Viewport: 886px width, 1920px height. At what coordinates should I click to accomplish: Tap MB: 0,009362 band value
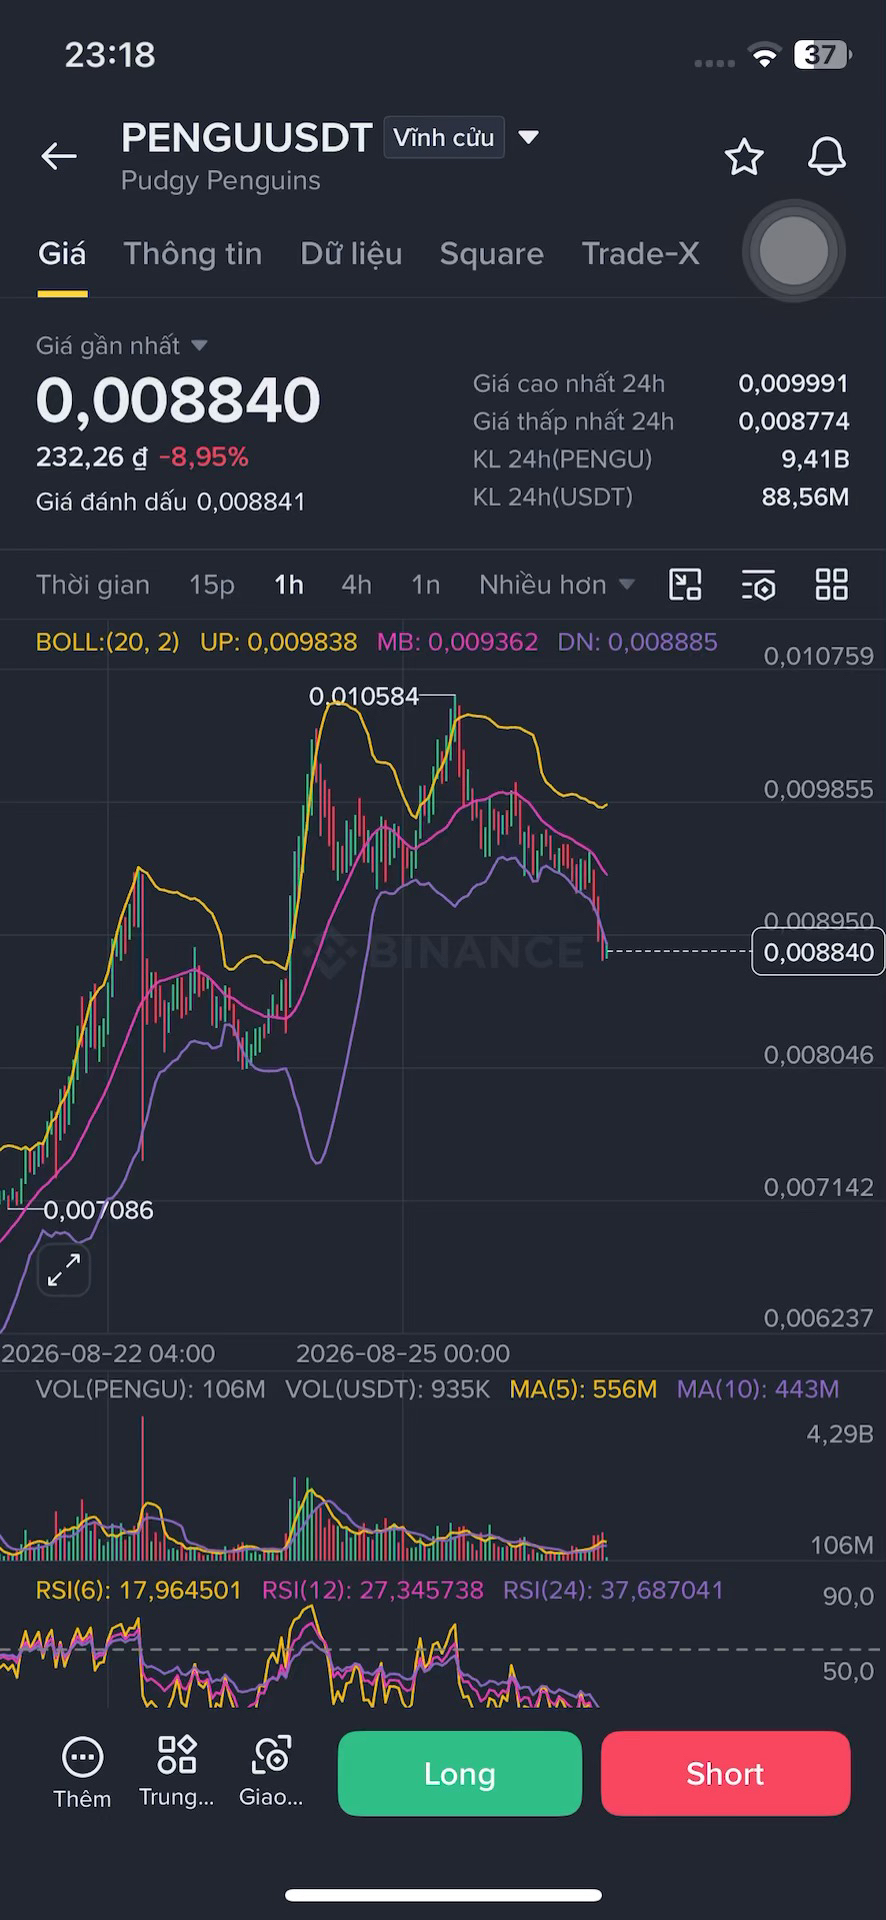[457, 642]
